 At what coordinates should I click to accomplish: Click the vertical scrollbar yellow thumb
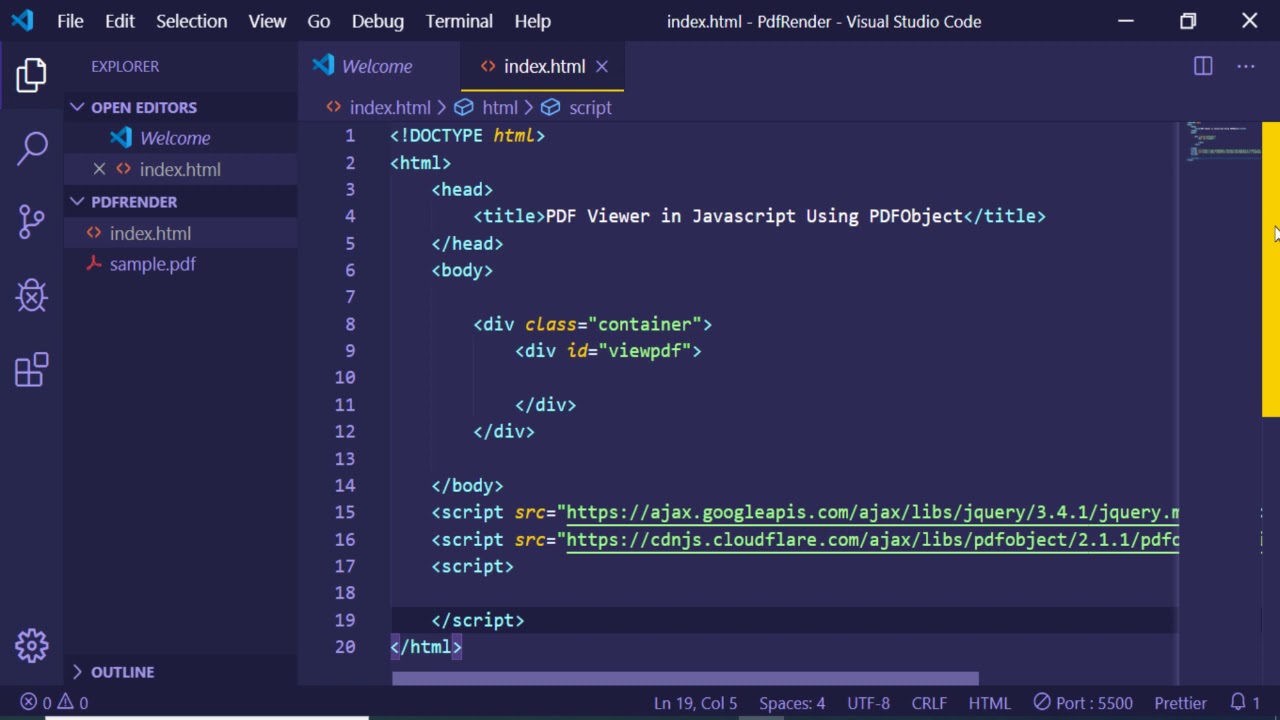tap(1270, 269)
